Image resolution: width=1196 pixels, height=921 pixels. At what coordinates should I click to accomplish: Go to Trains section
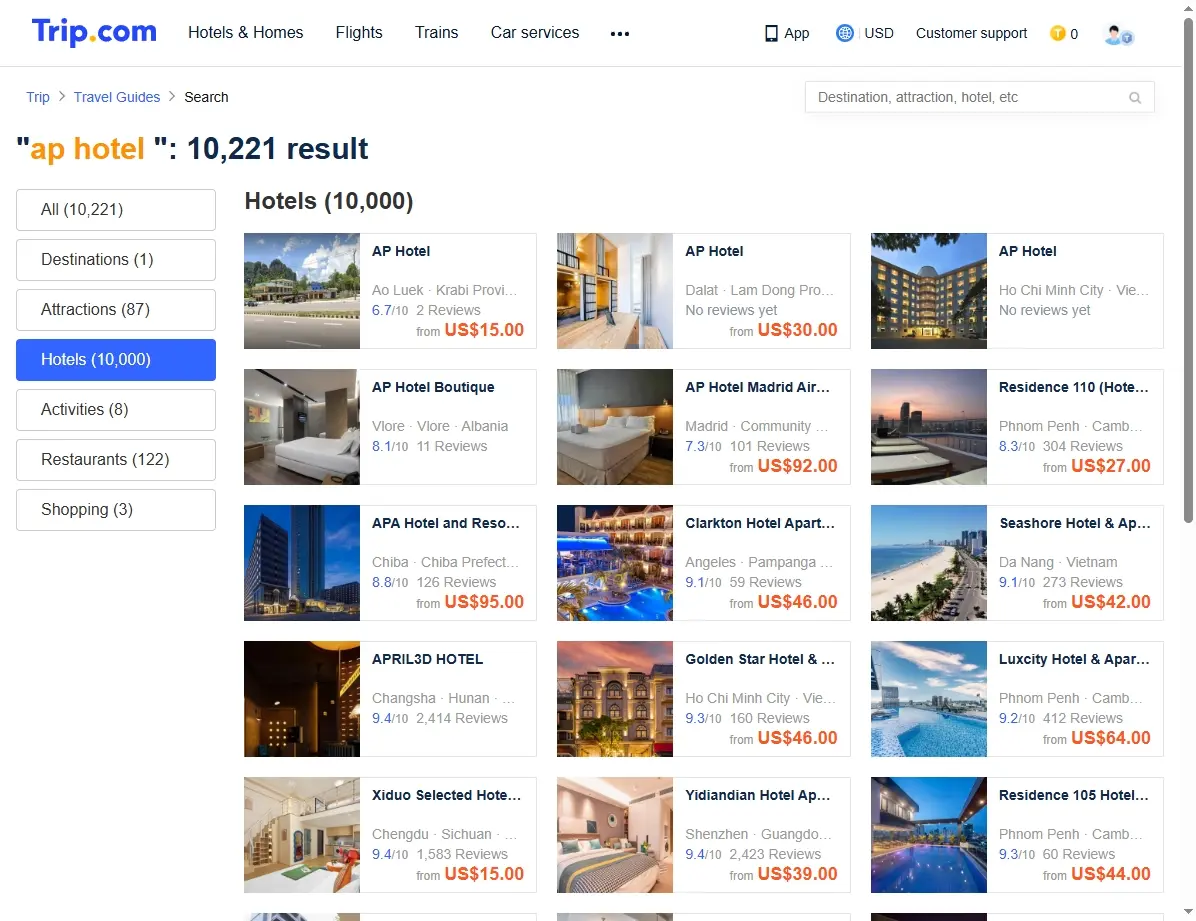point(436,33)
